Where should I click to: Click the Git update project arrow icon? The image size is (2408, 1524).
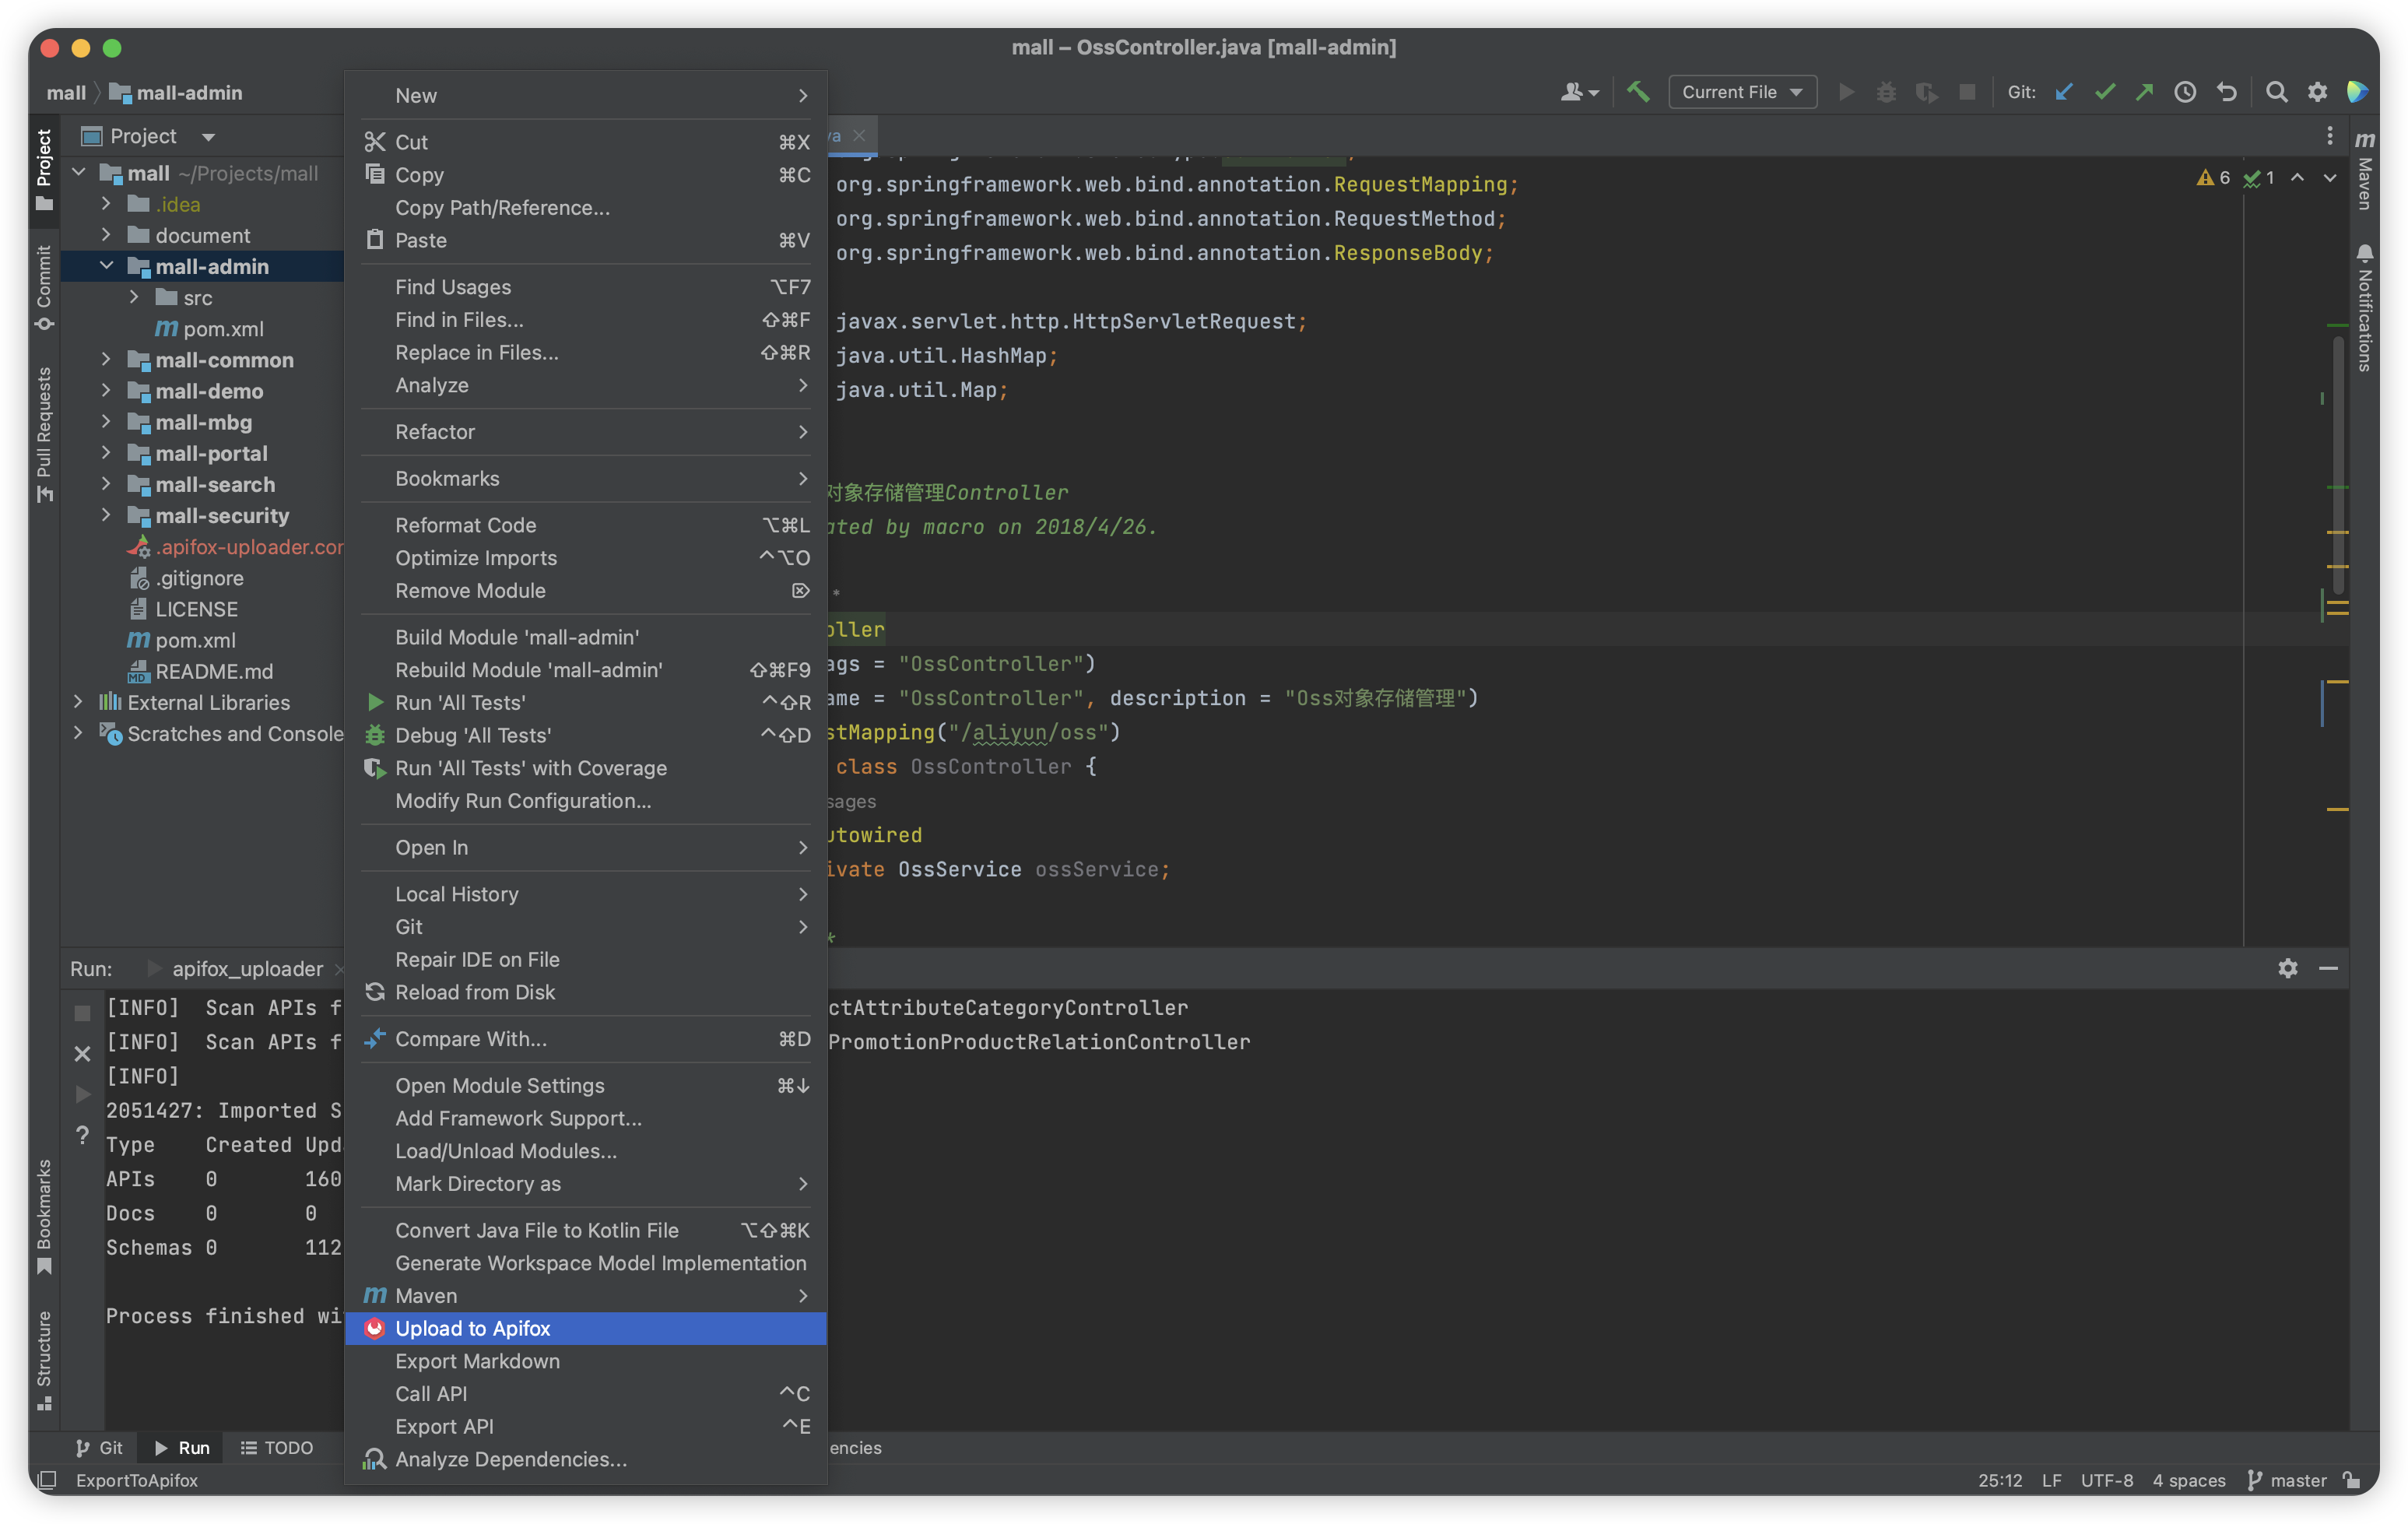click(2064, 92)
